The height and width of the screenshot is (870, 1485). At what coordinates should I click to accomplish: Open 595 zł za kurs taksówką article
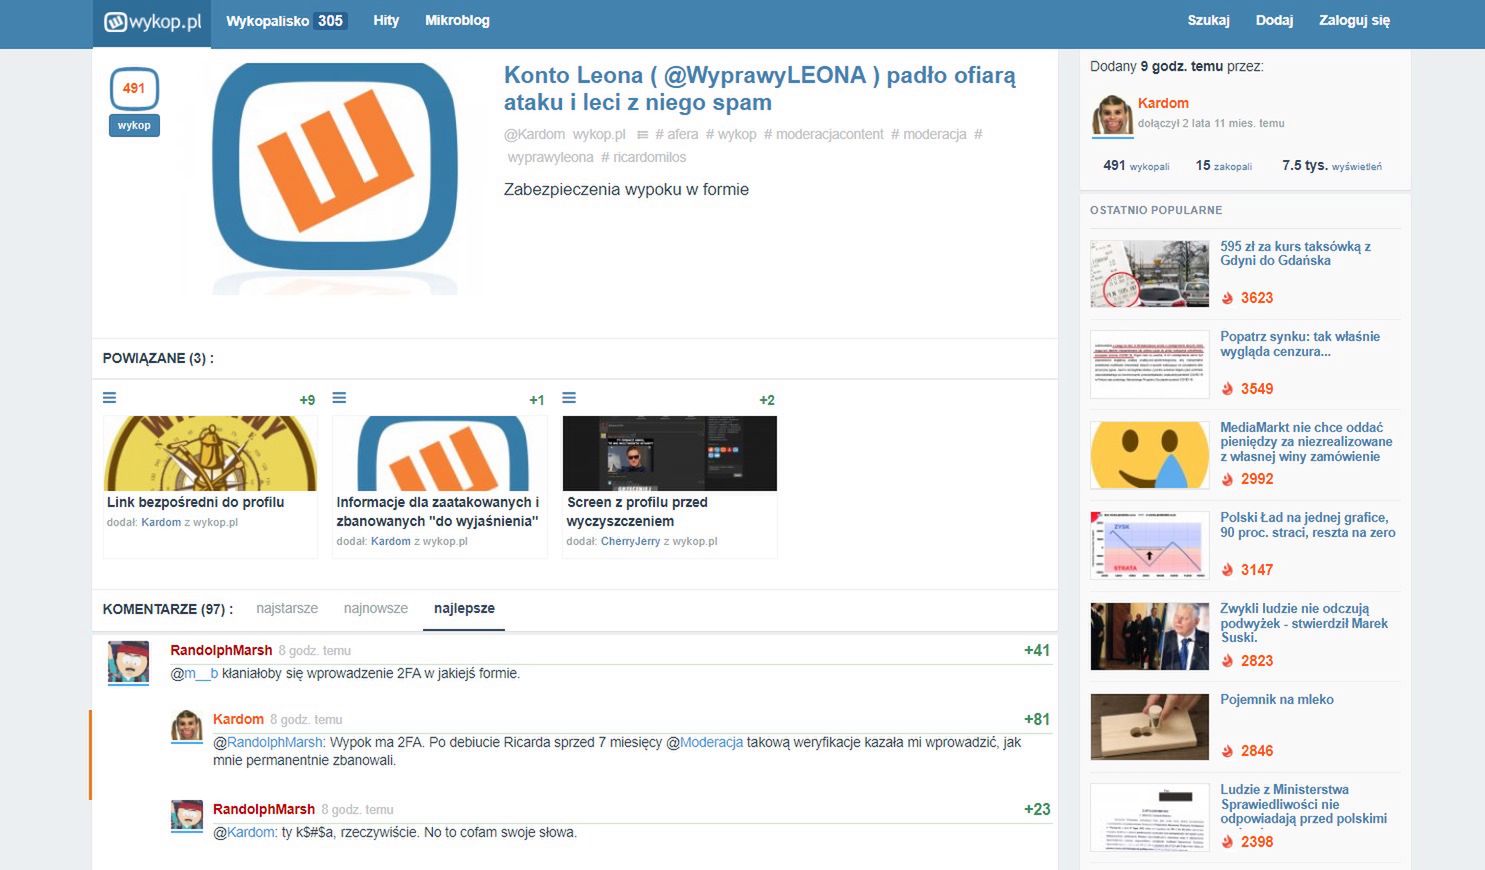[x=1295, y=253]
